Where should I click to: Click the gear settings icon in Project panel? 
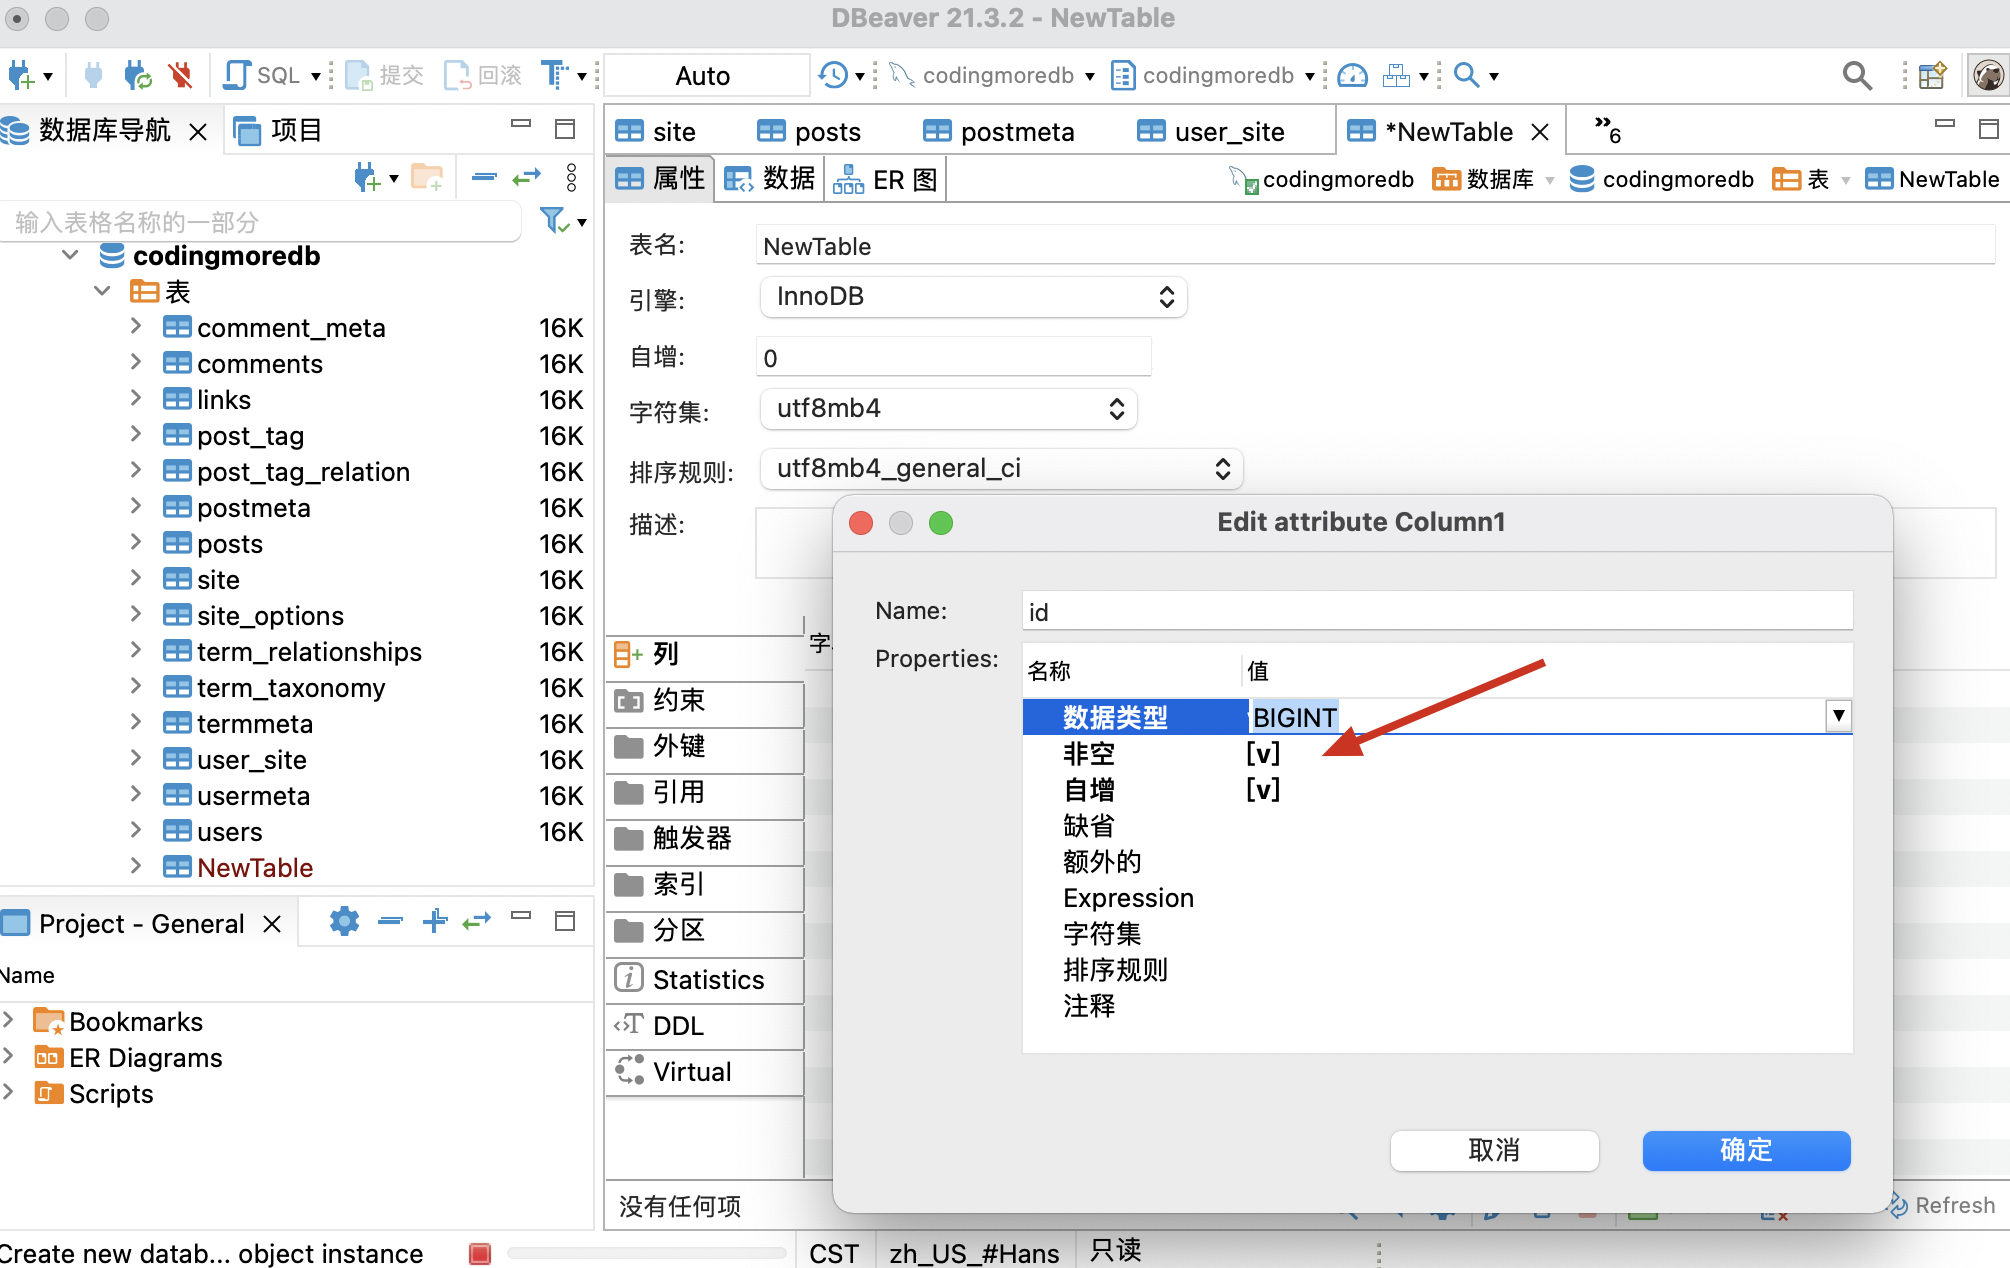click(x=344, y=921)
